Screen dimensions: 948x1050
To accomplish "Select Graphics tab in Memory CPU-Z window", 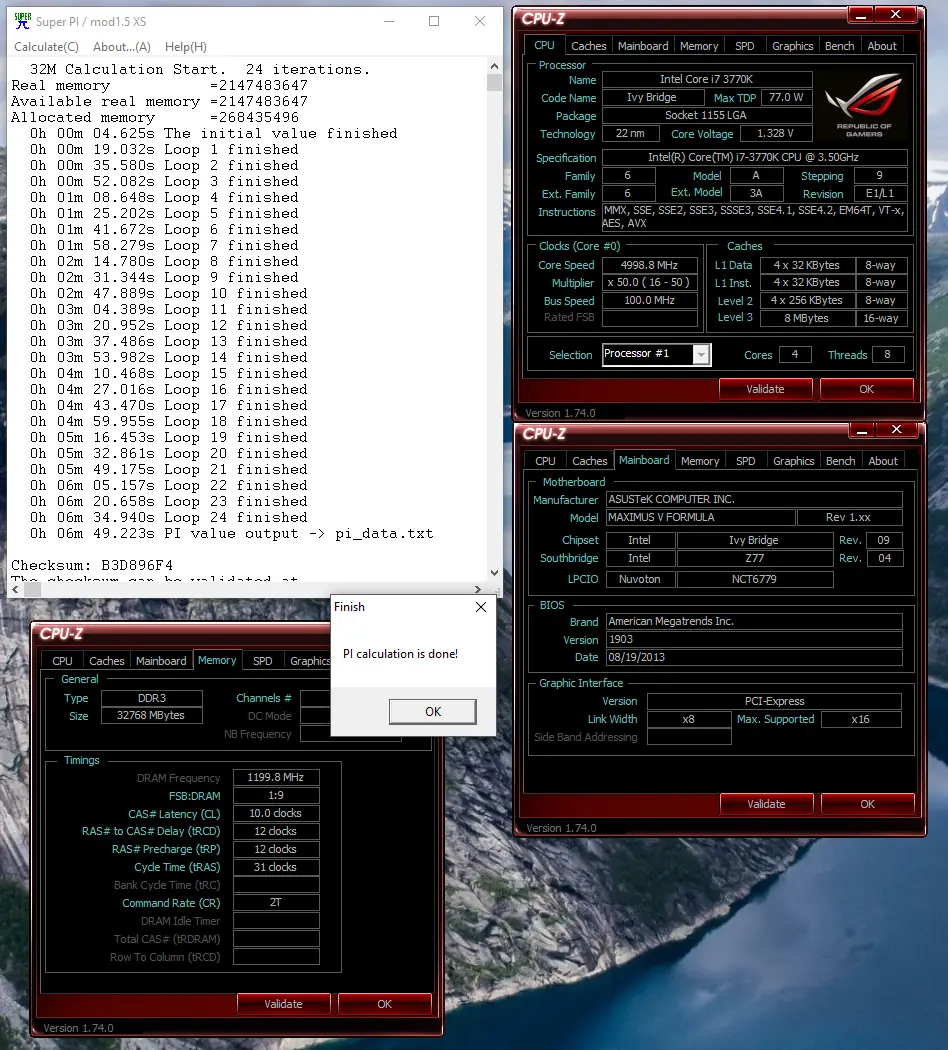I will 308,661.
